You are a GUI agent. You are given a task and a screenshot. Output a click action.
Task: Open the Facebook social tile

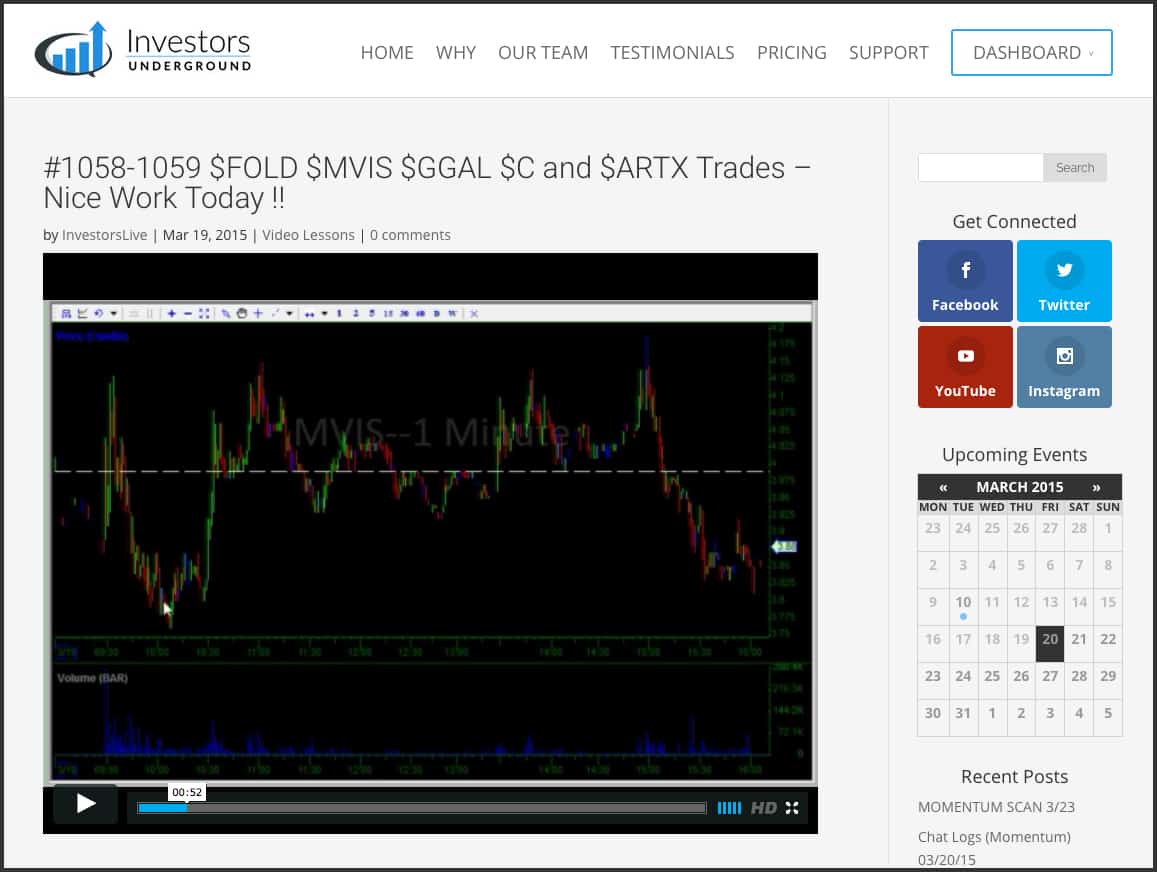pos(964,281)
